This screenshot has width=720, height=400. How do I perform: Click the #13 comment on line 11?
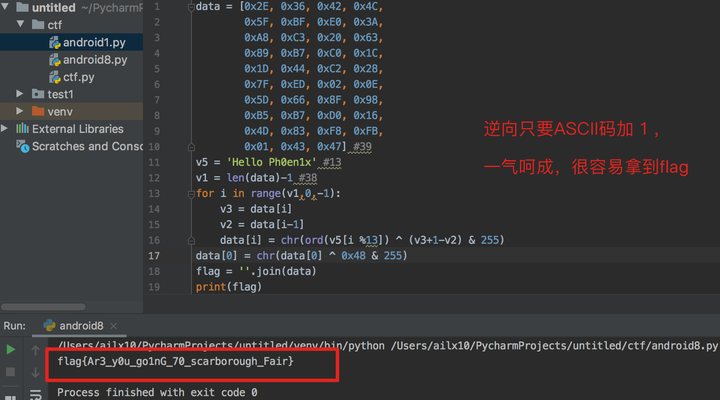(332, 162)
